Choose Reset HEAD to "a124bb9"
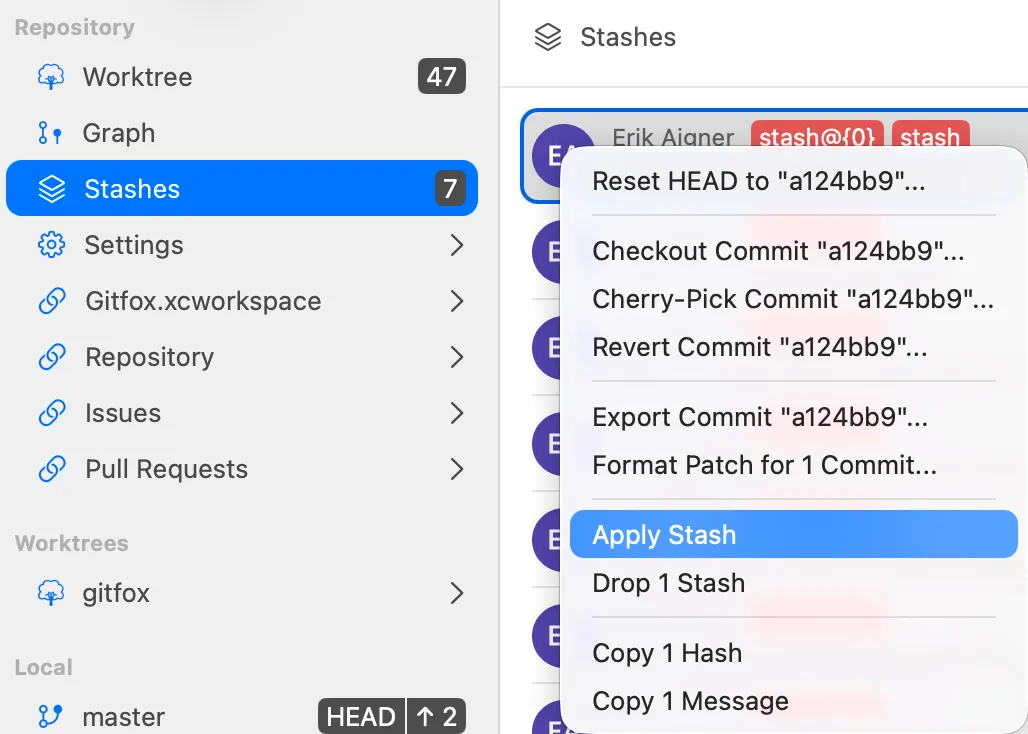The width and height of the screenshot is (1028, 734). (793, 181)
